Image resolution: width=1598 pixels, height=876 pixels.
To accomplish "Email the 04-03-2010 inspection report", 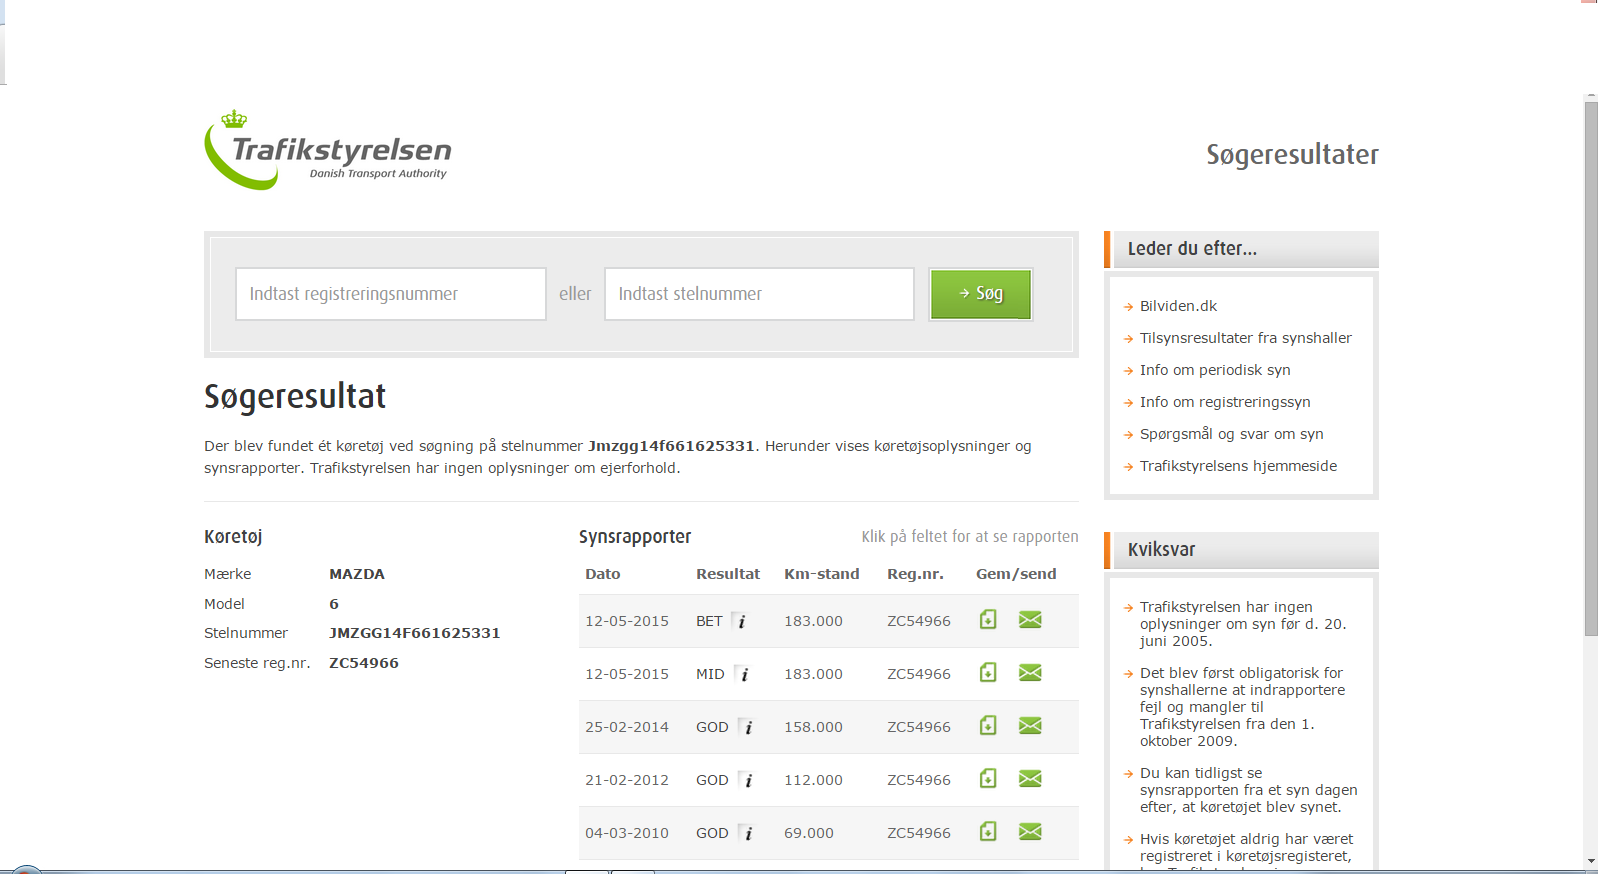I will (1030, 832).
